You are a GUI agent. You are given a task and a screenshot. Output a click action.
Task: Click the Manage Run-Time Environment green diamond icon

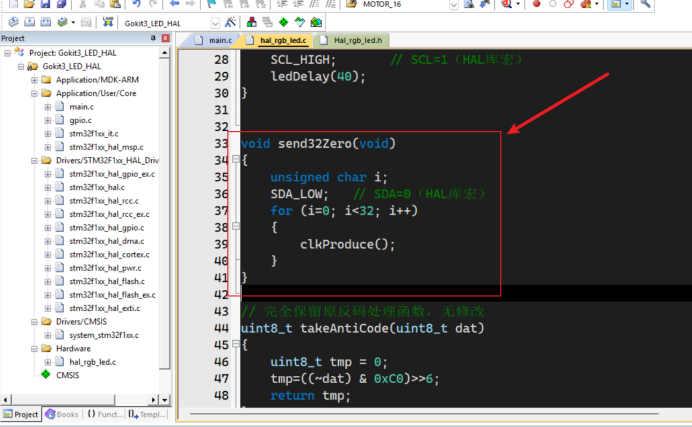pos(285,21)
